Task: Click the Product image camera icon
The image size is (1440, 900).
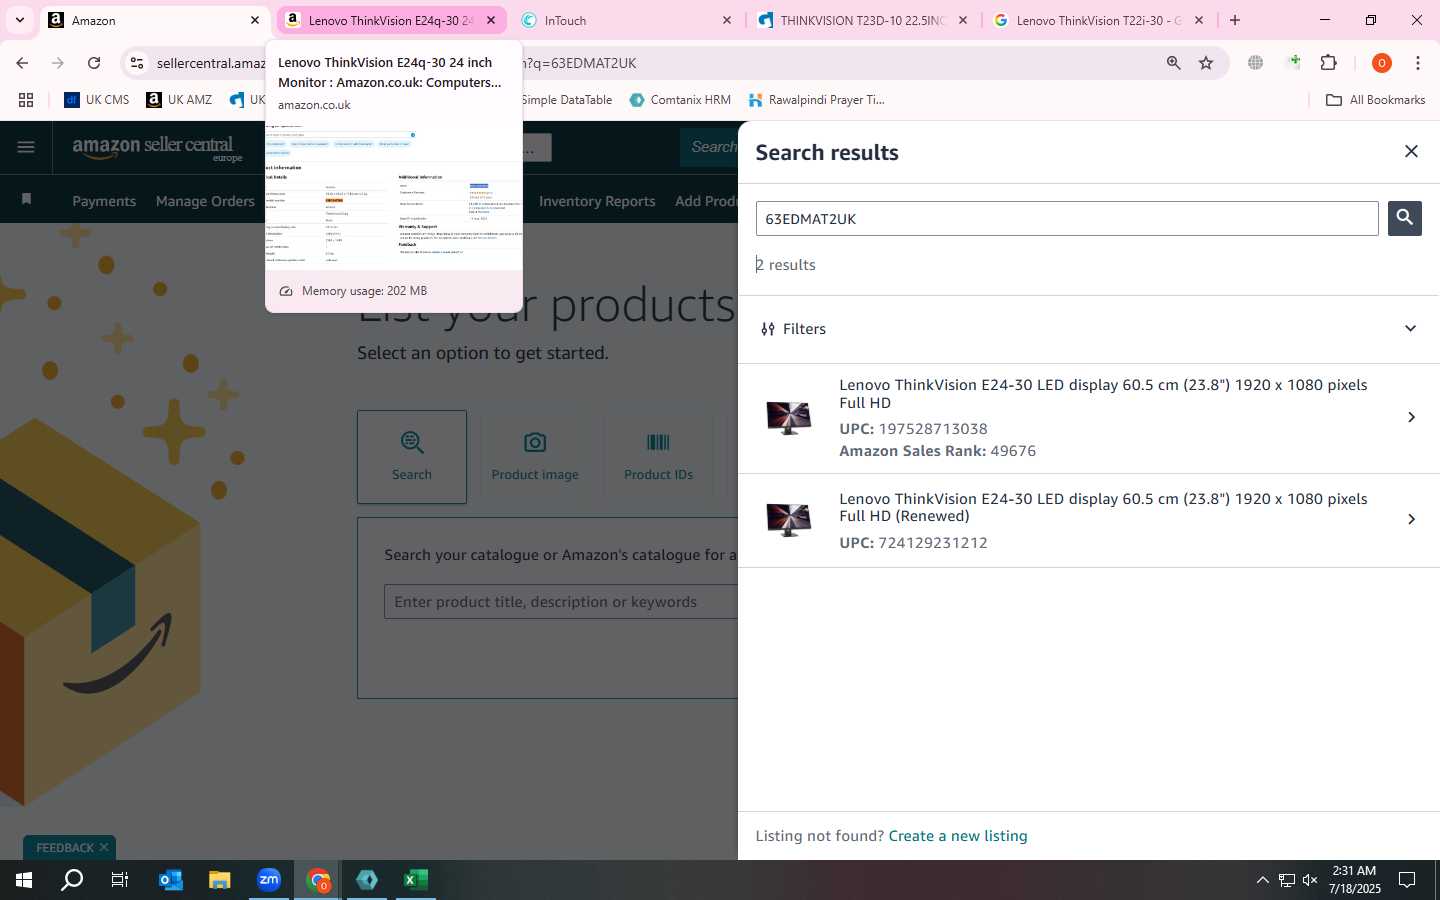Action: 535,442
